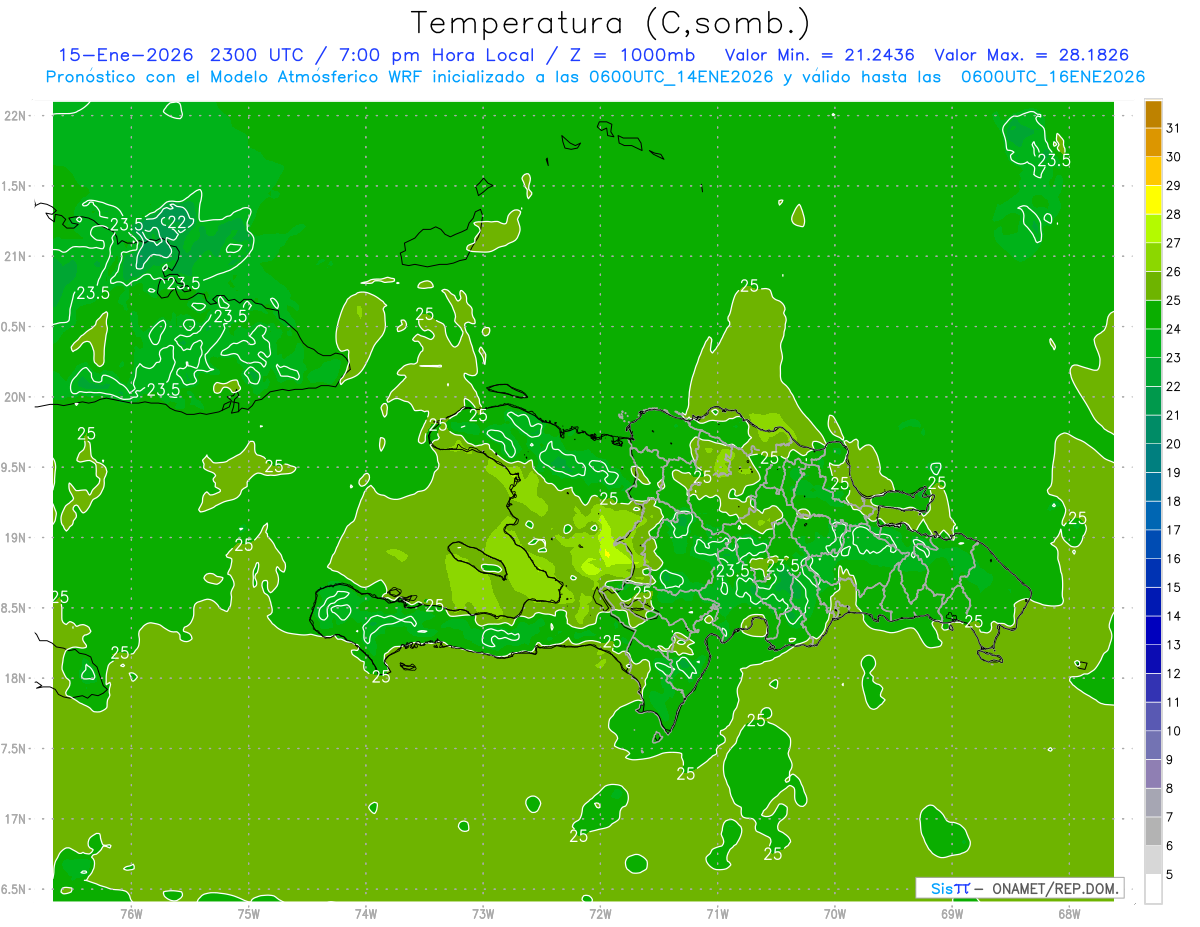
Task: Click the purple band between 8 and 9
Action: (1153, 774)
